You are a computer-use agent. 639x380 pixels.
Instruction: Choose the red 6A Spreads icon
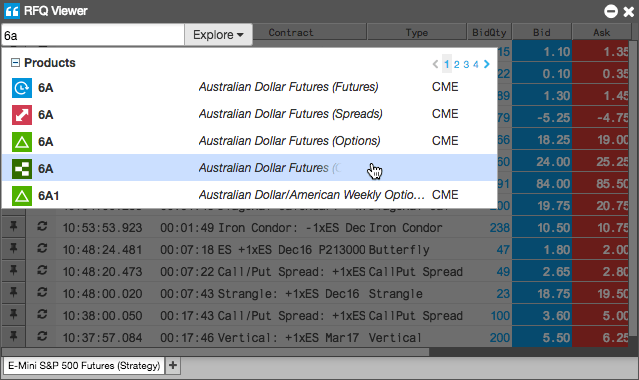pyautogui.click(x=22, y=115)
